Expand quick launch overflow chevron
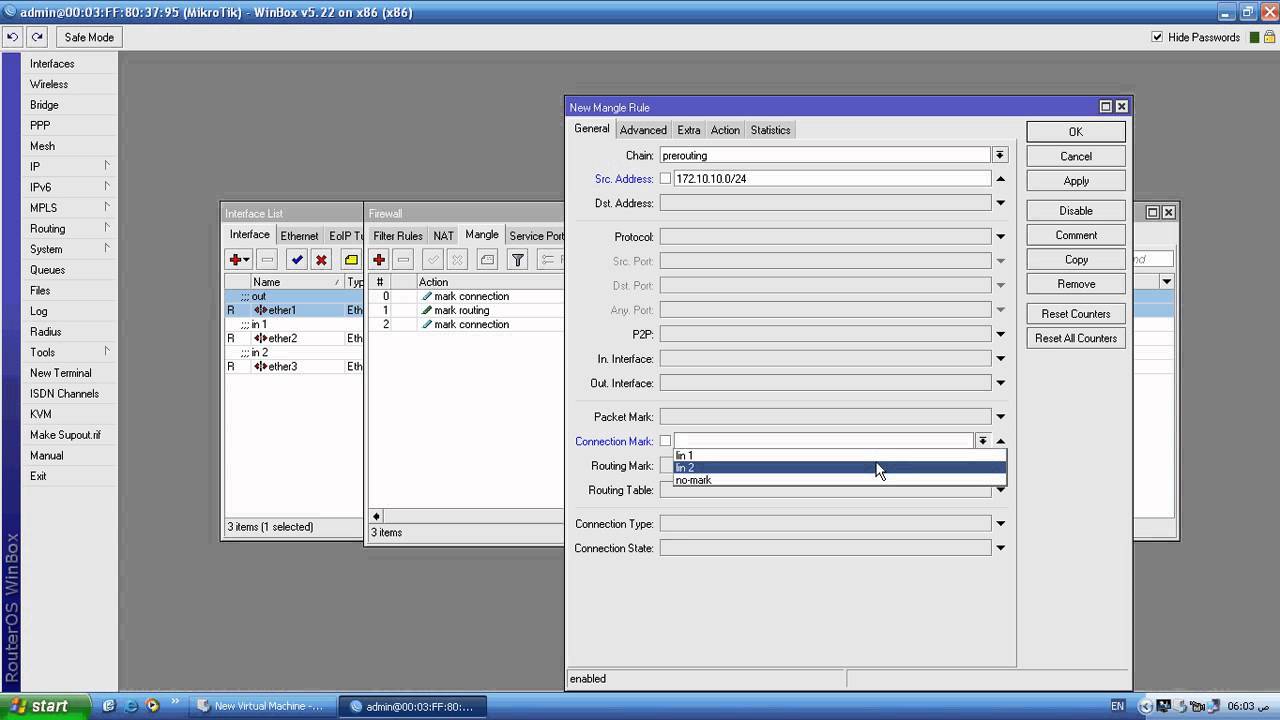This screenshot has width=1280, height=720. tap(176, 702)
